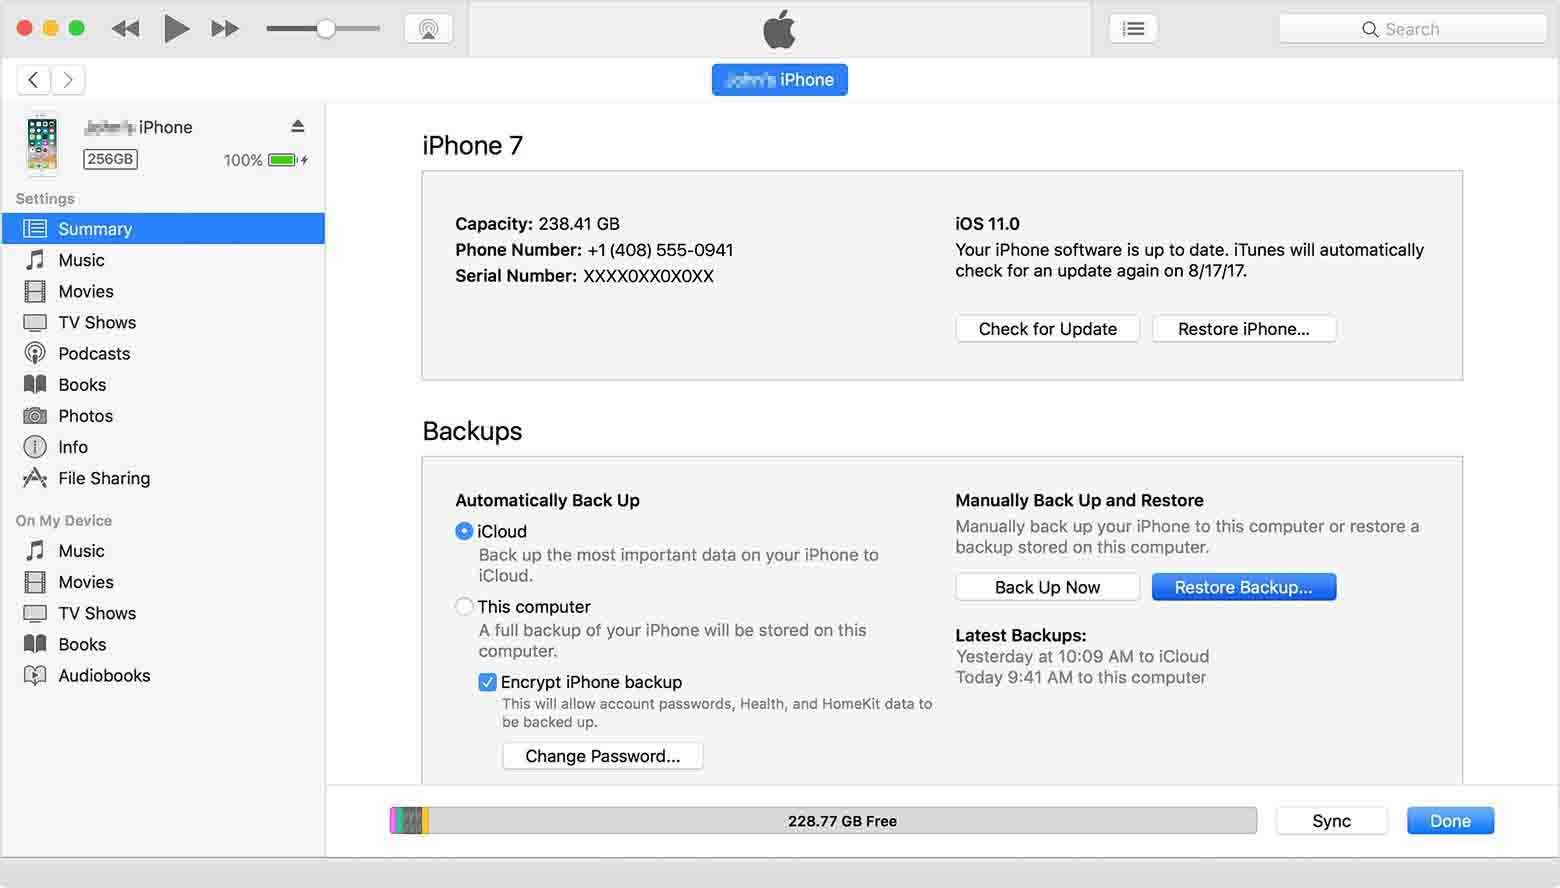Image resolution: width=1560 pixels, height=888 pixels.
Task: Click the Restore Backup button
Action: [1243, 587]
